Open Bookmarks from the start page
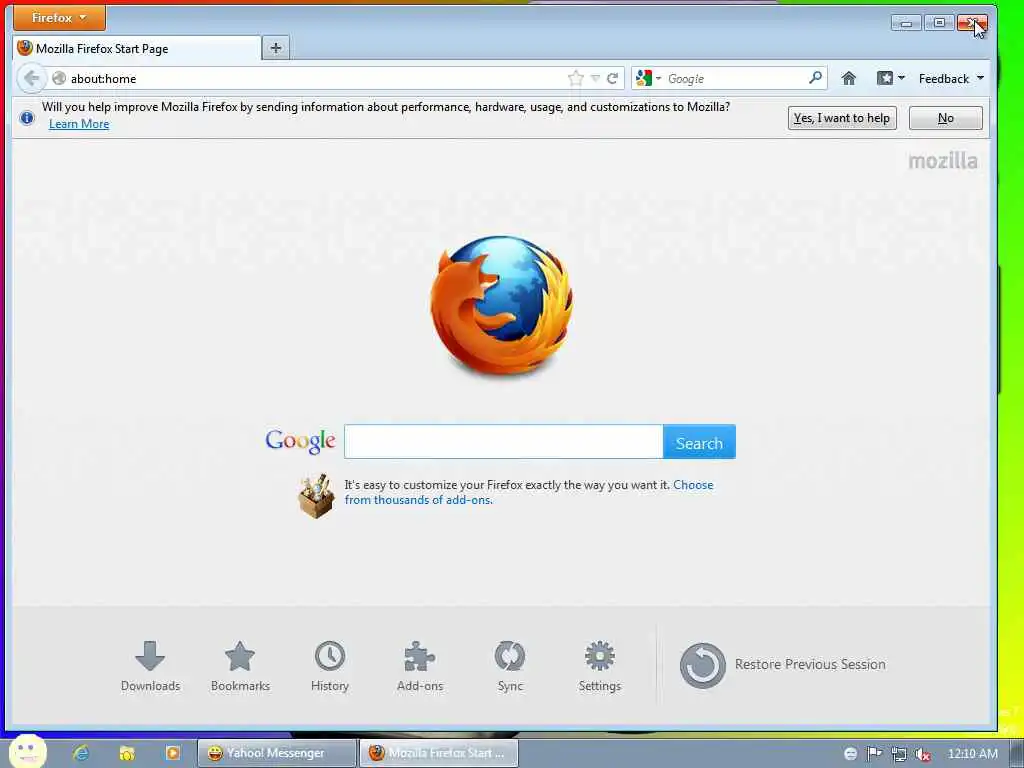 coord(240,666)
